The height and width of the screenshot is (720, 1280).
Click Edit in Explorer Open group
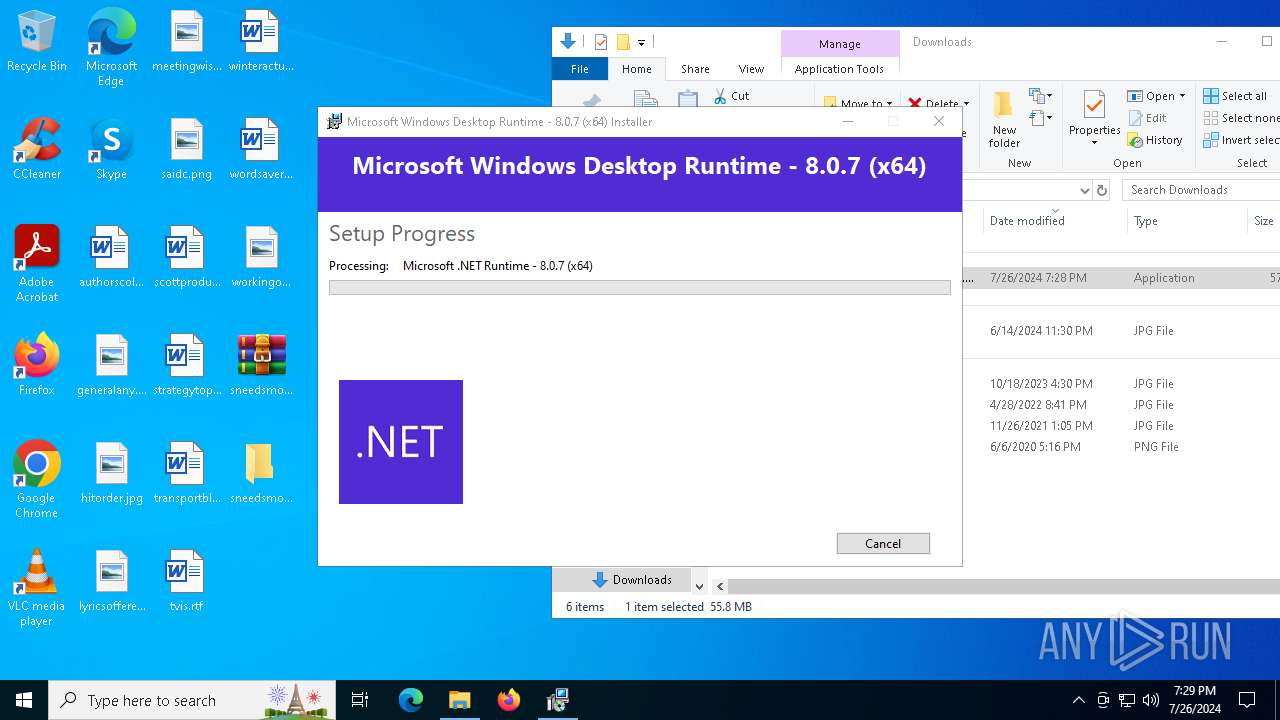click(1147, 118)
